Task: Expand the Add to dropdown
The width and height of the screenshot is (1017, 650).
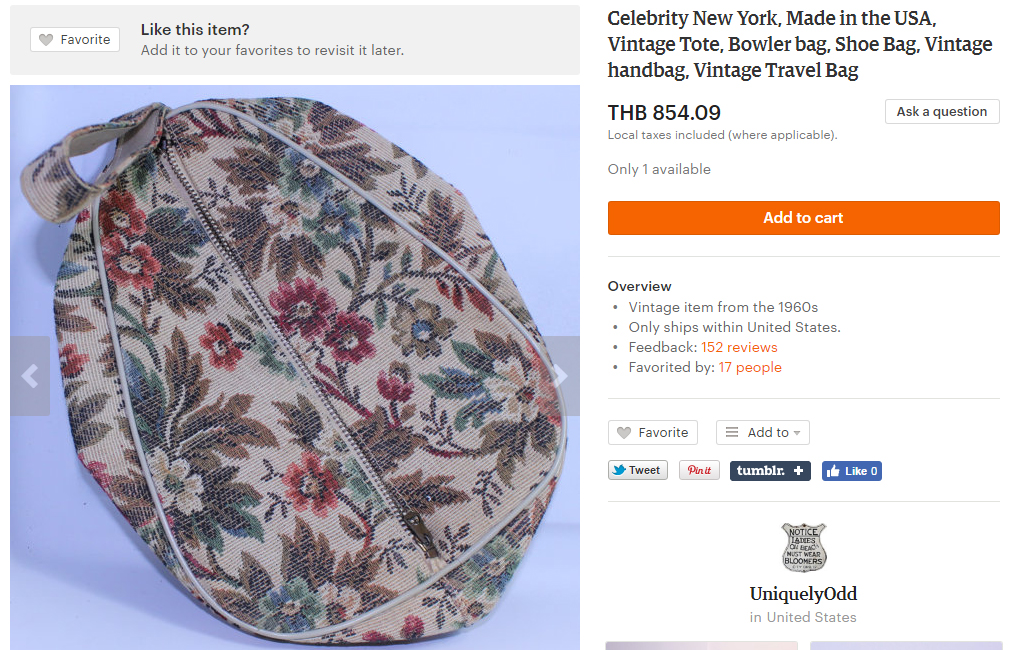Action: pyautogui.click(x=762, y=433)
